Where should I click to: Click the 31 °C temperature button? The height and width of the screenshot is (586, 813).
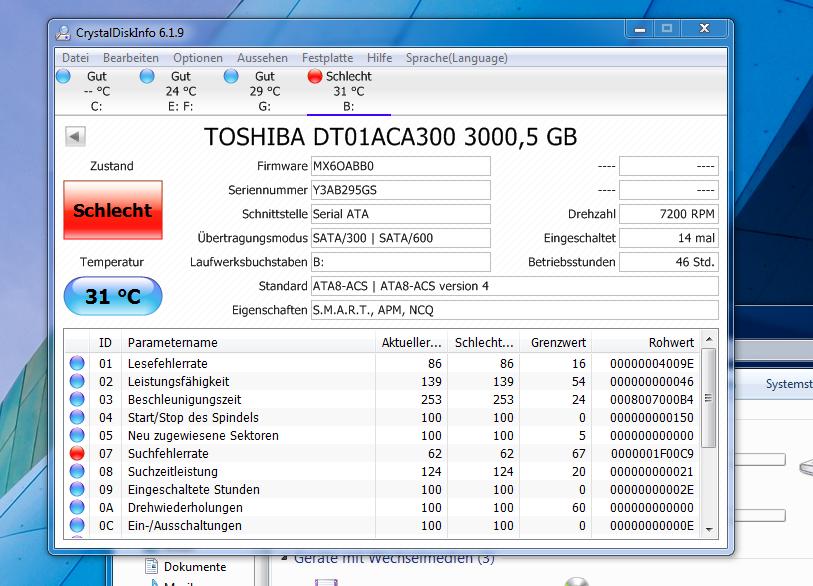(x=113, y=296)
